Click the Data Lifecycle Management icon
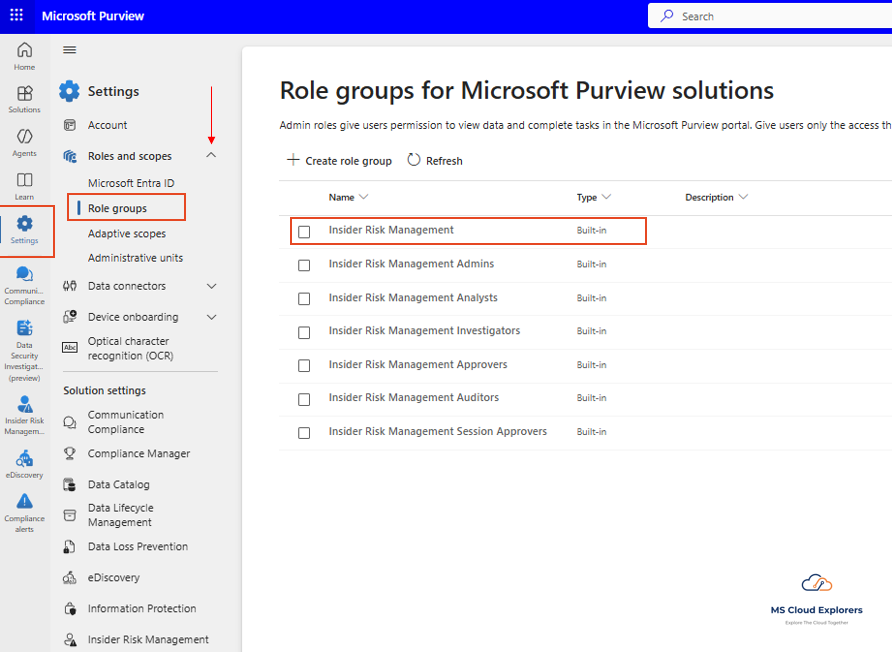Screen dimensions: 892x652 [x=69, y=515]
